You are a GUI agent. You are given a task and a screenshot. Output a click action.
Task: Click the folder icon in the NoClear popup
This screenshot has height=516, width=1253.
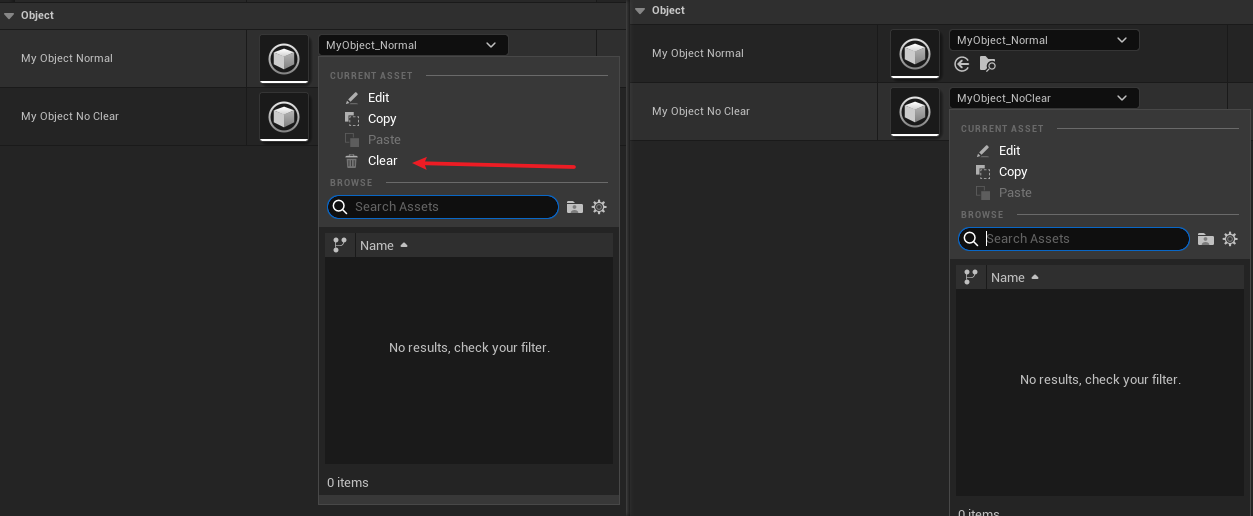(1205, 239)
